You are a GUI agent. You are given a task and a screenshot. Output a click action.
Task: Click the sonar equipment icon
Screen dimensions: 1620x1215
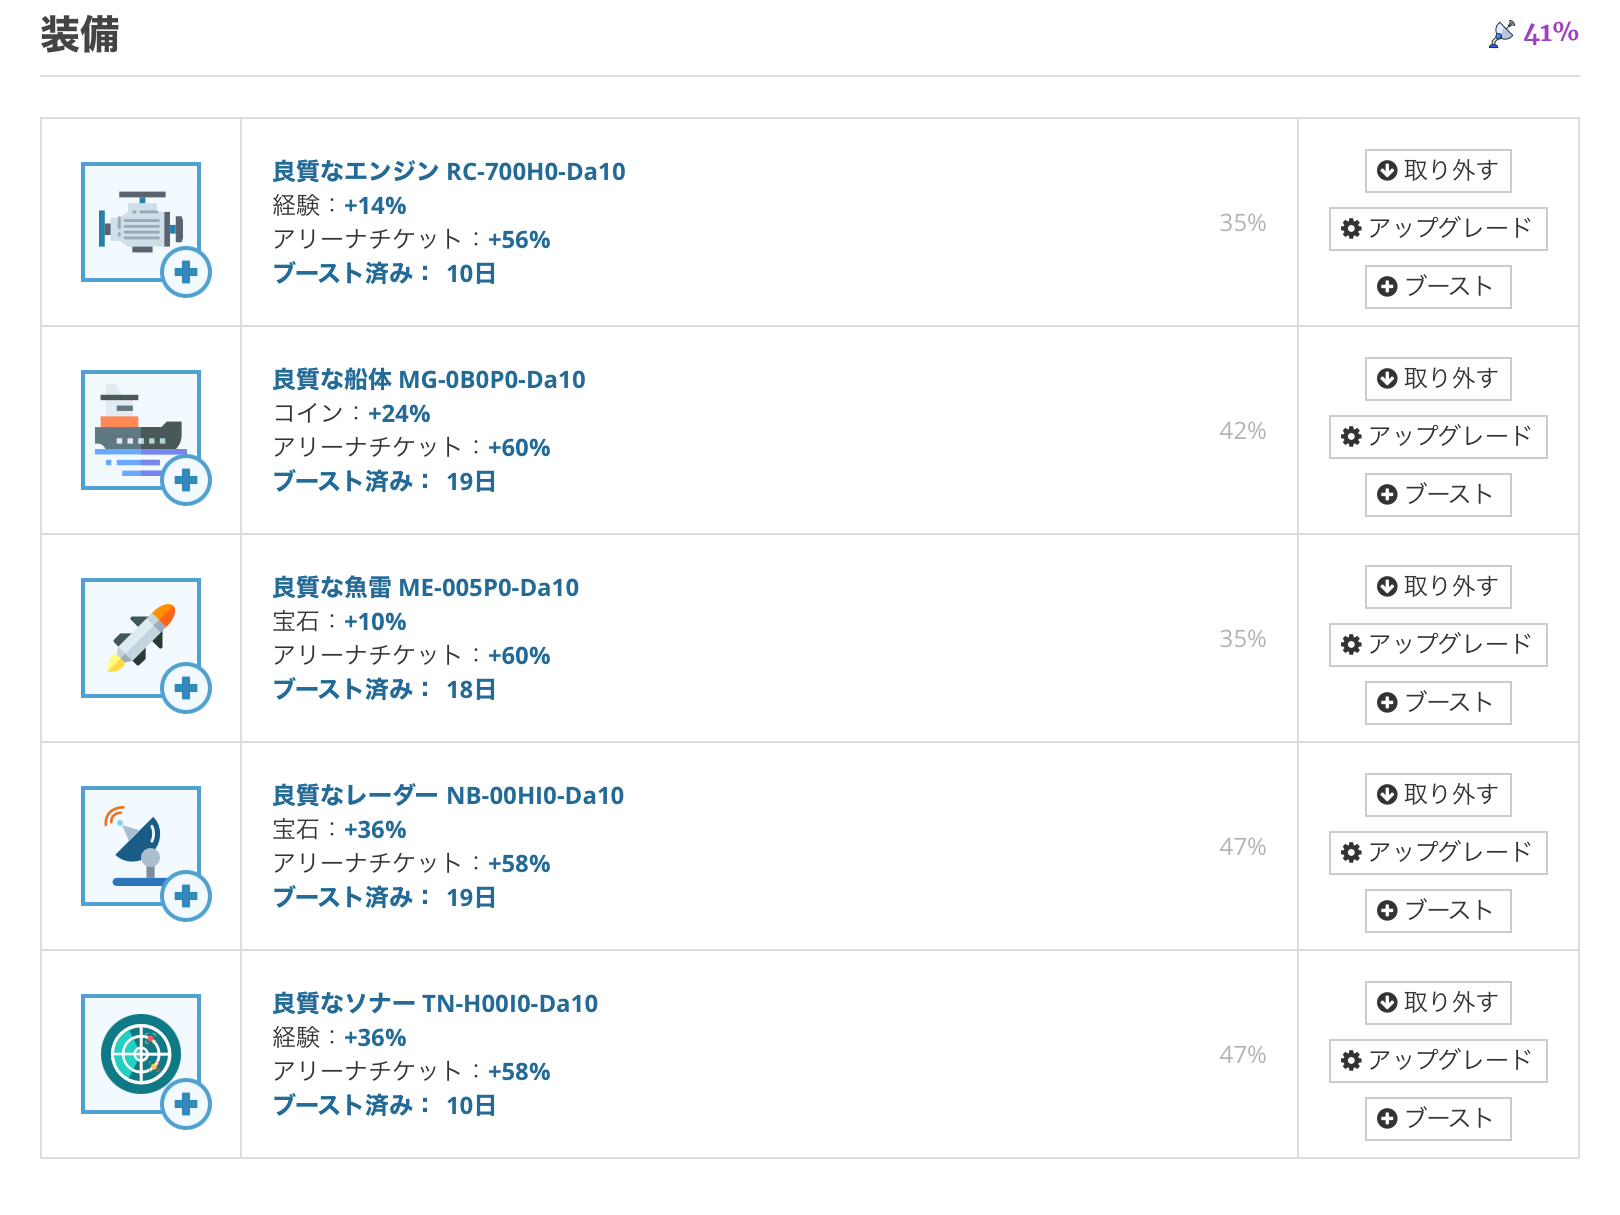(141, 1054)
